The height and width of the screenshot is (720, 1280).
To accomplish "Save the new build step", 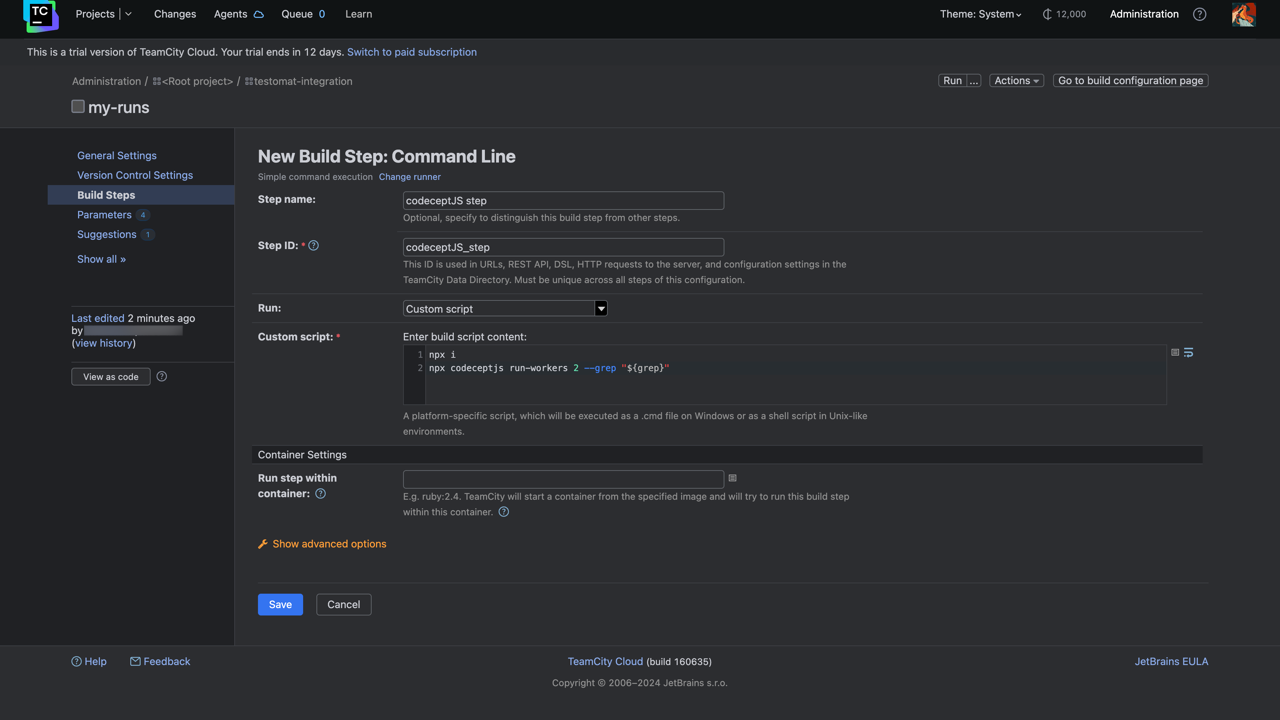I will click(x=280, y=604).
